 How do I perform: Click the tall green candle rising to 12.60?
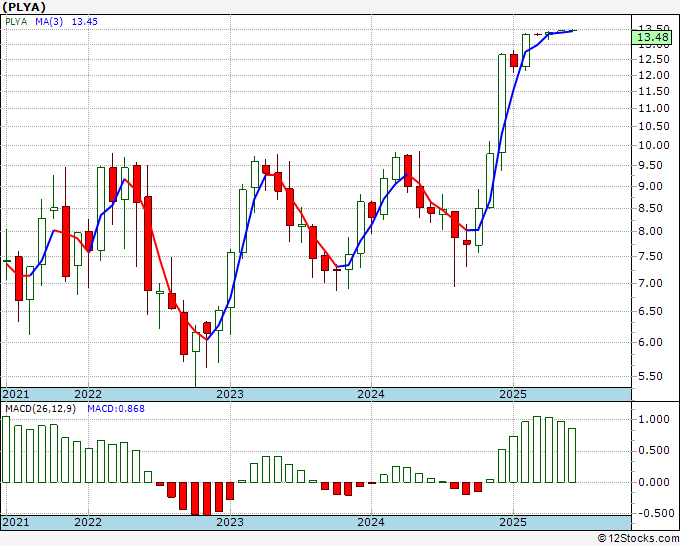click(502, 103)
